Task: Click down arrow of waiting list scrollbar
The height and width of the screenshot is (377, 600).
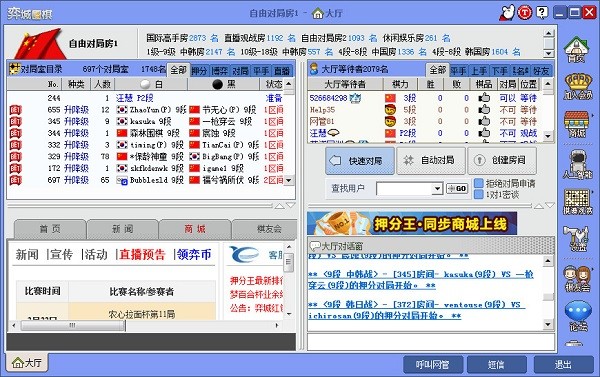Action: (548, 136)
